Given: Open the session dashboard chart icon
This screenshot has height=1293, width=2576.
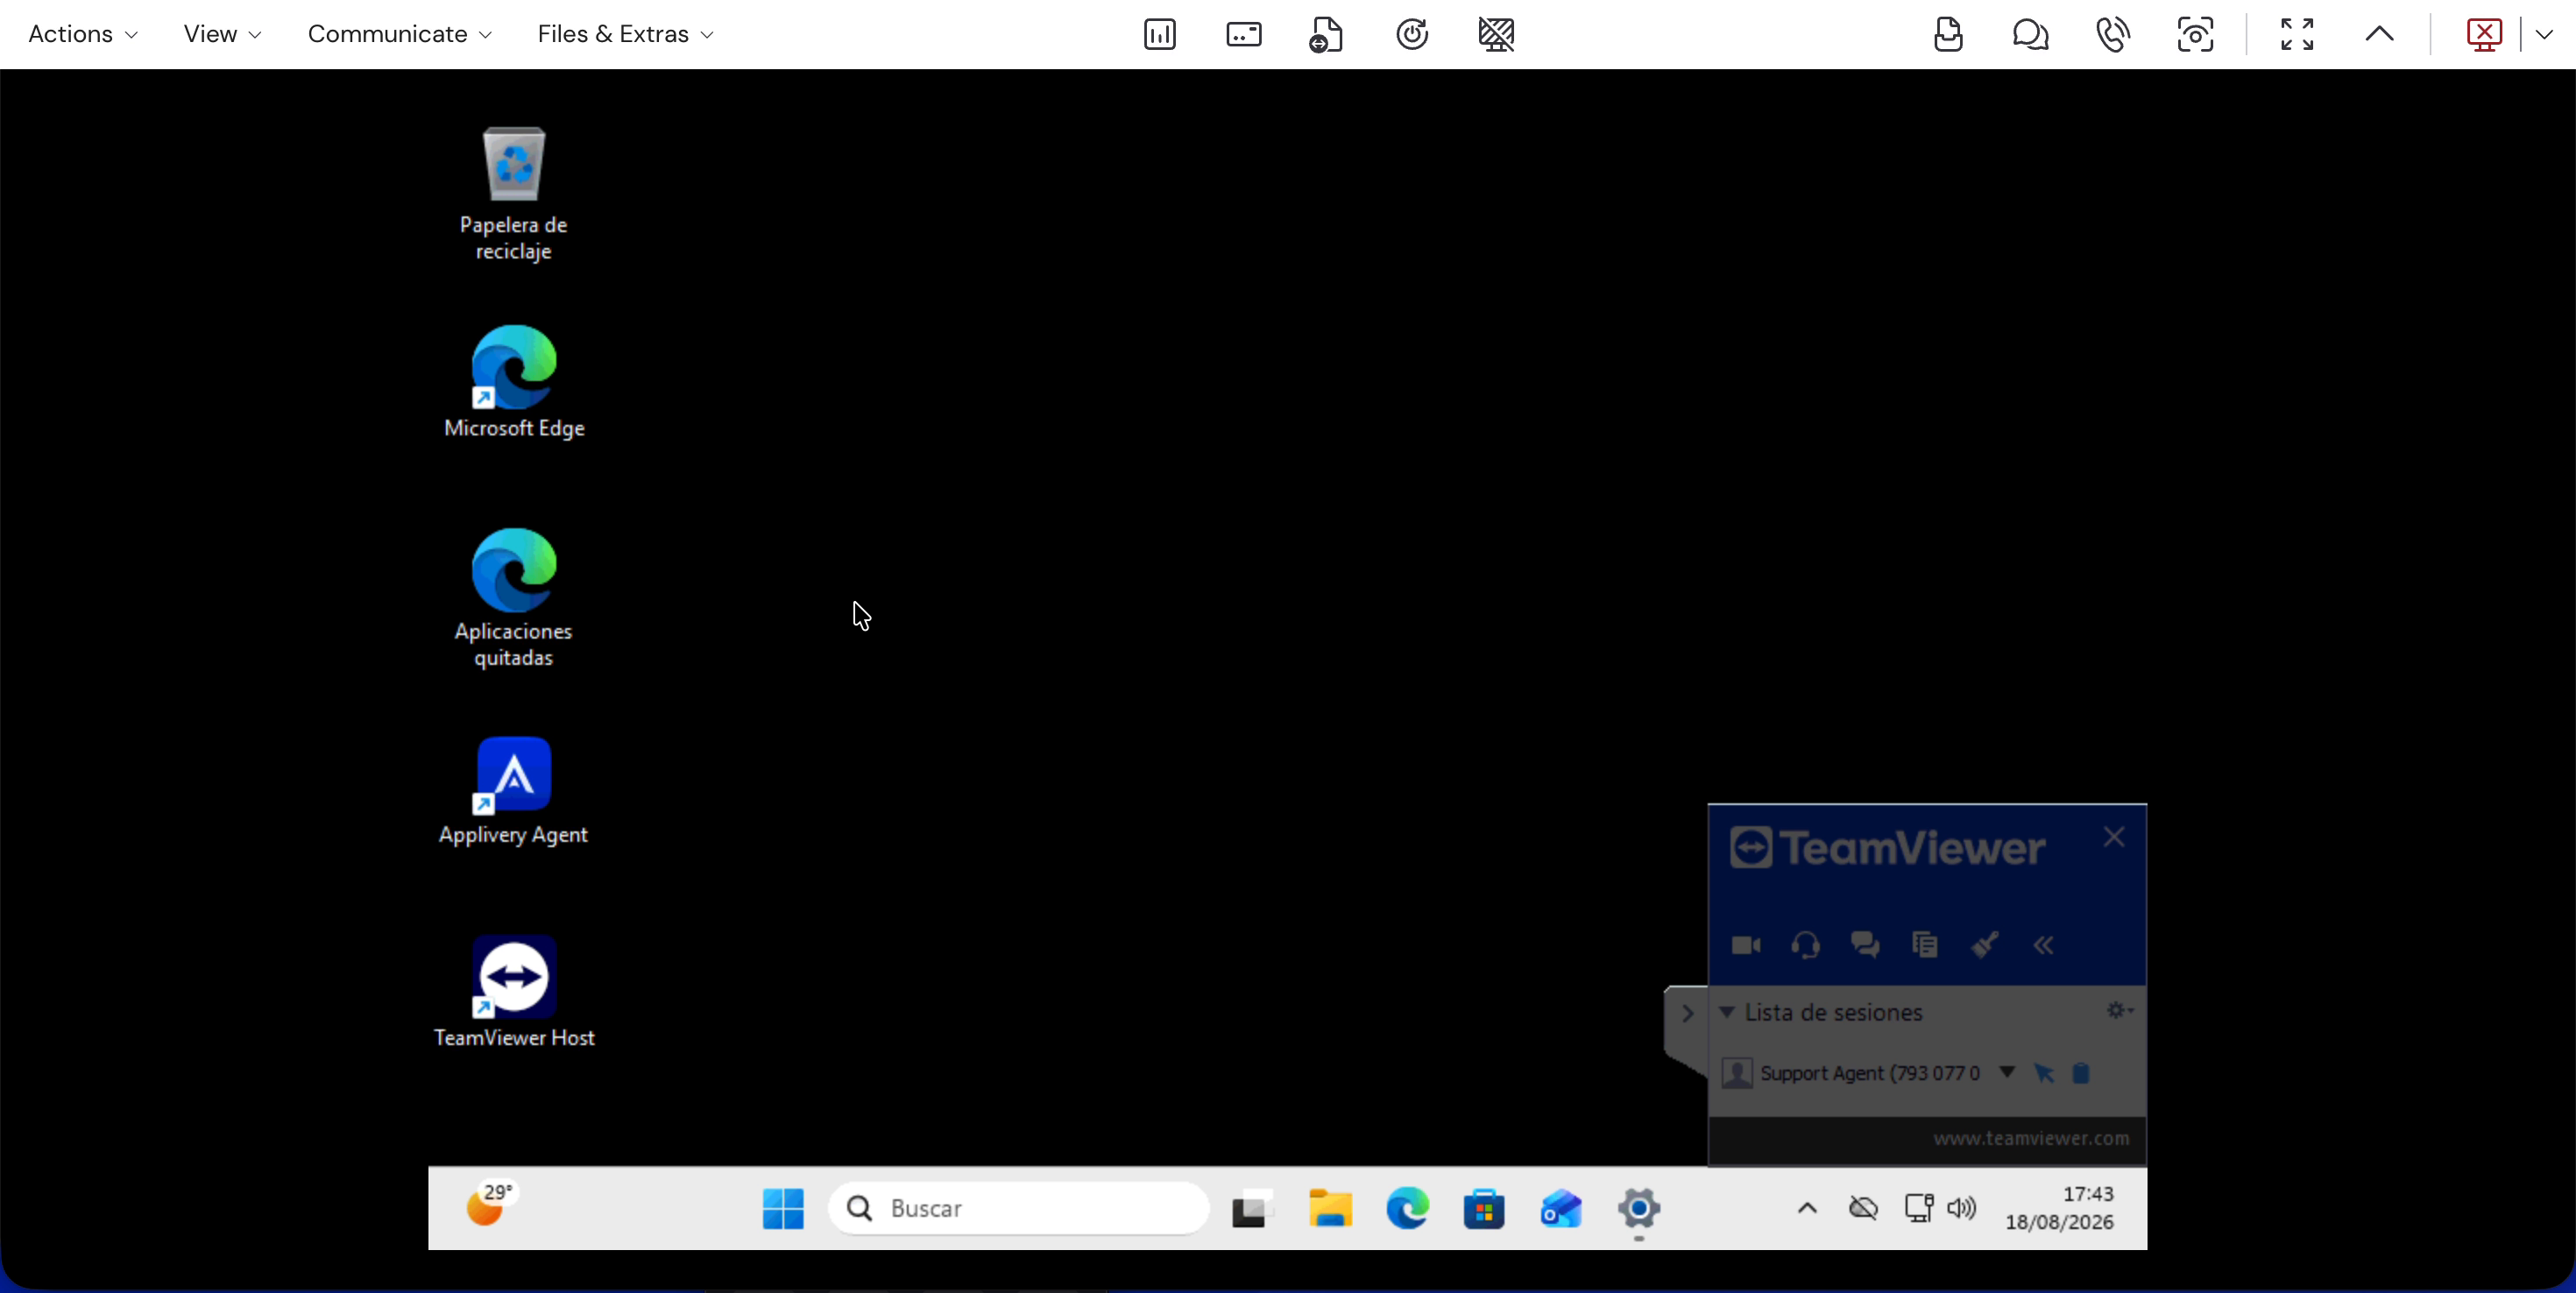Looking at the screenshot, I should pyautogui.click(x=1159, y=35).
